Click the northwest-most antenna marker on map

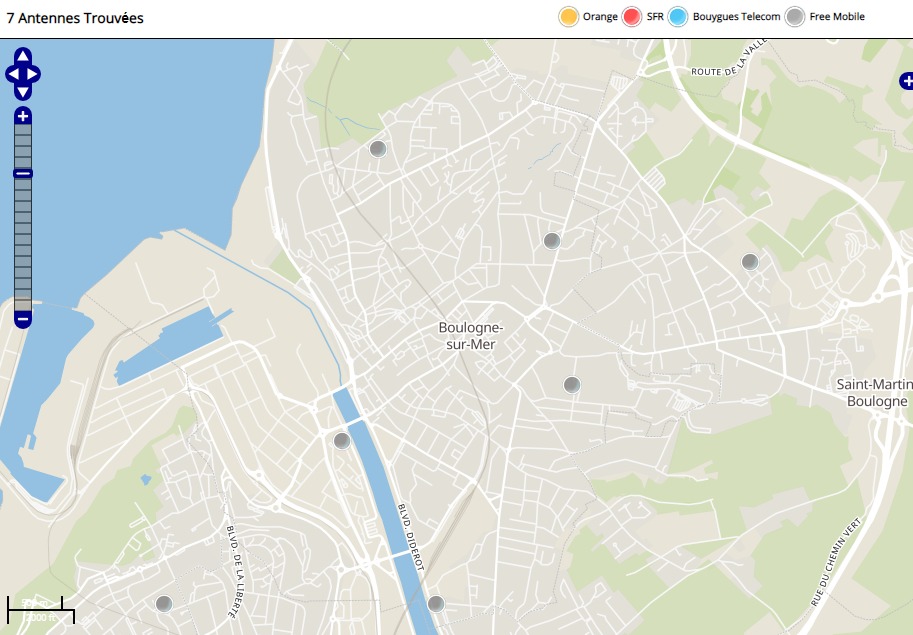(378, 149)
